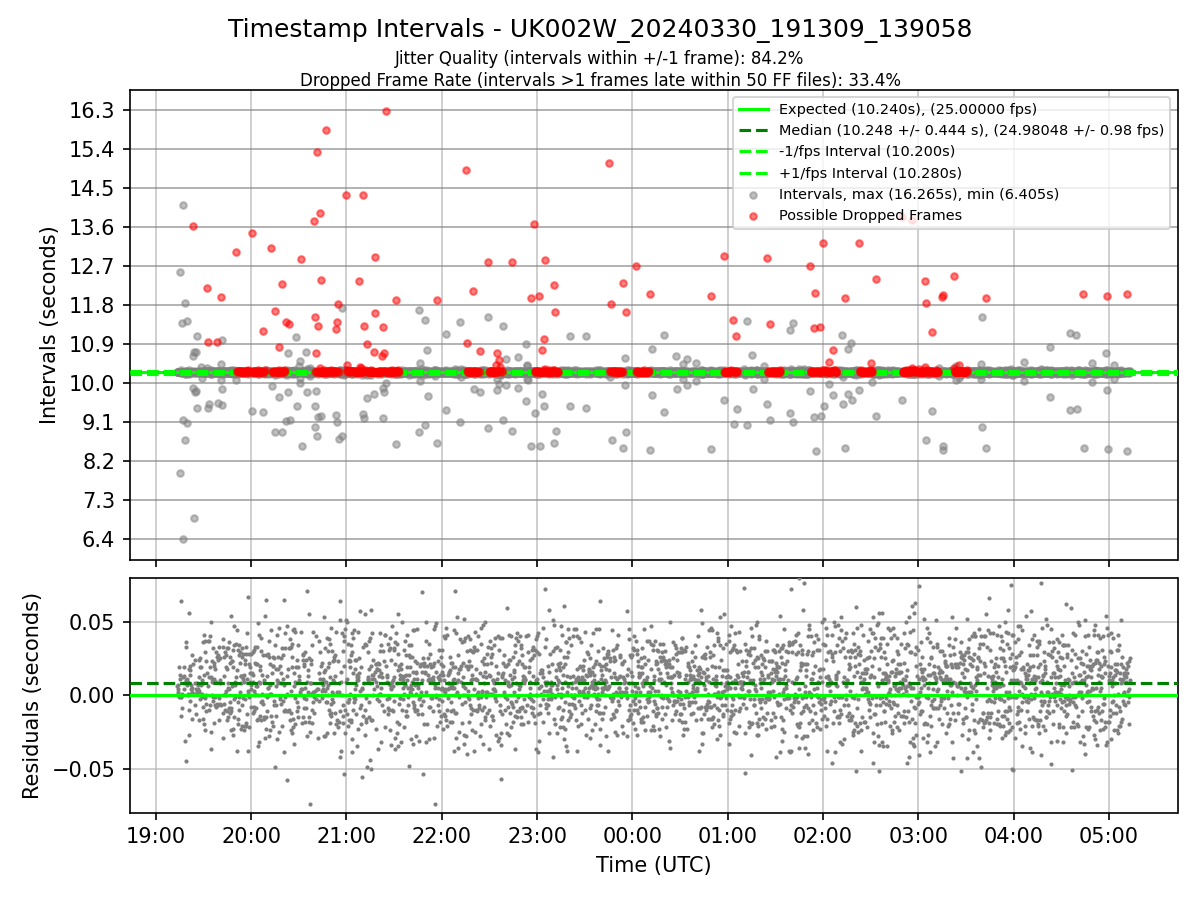1200x900 pixels.
Task: Click the Time (UTC) x-axis label
Action: tap(653, 865)
